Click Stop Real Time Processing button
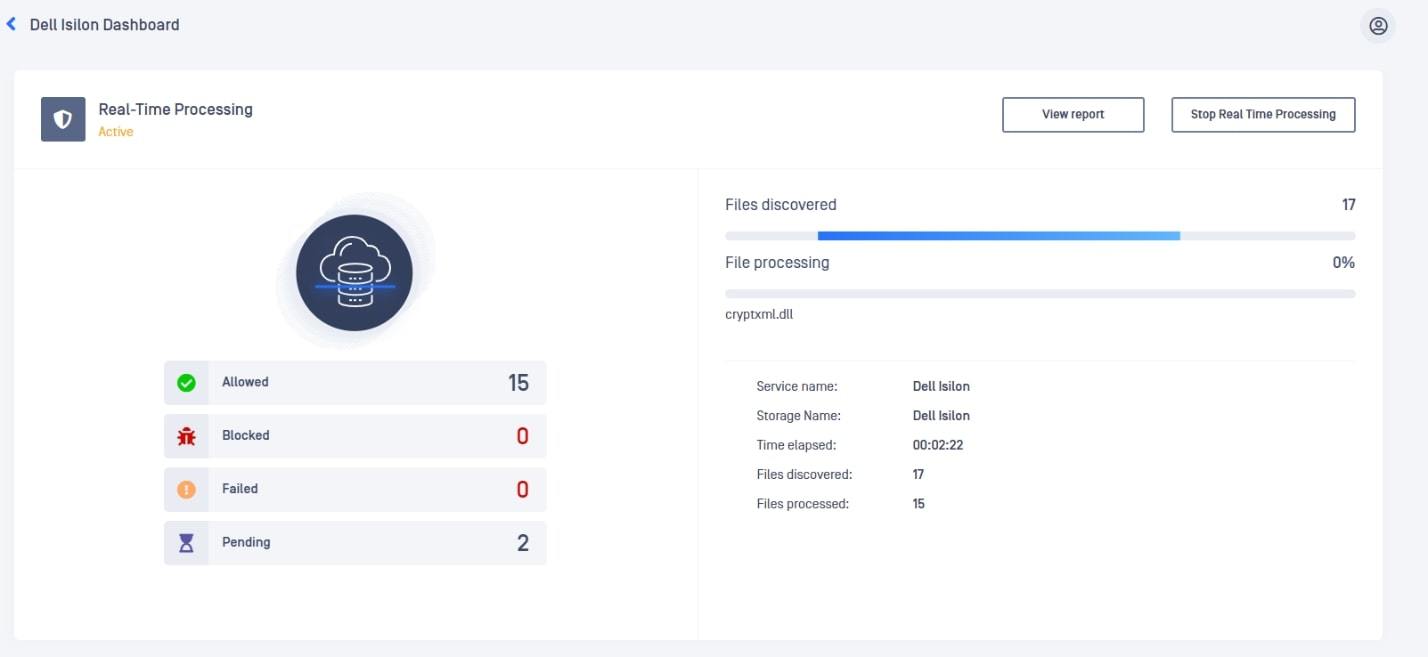The height and width of the screenshot is (657, 1428). click(x=1263, y=115)
